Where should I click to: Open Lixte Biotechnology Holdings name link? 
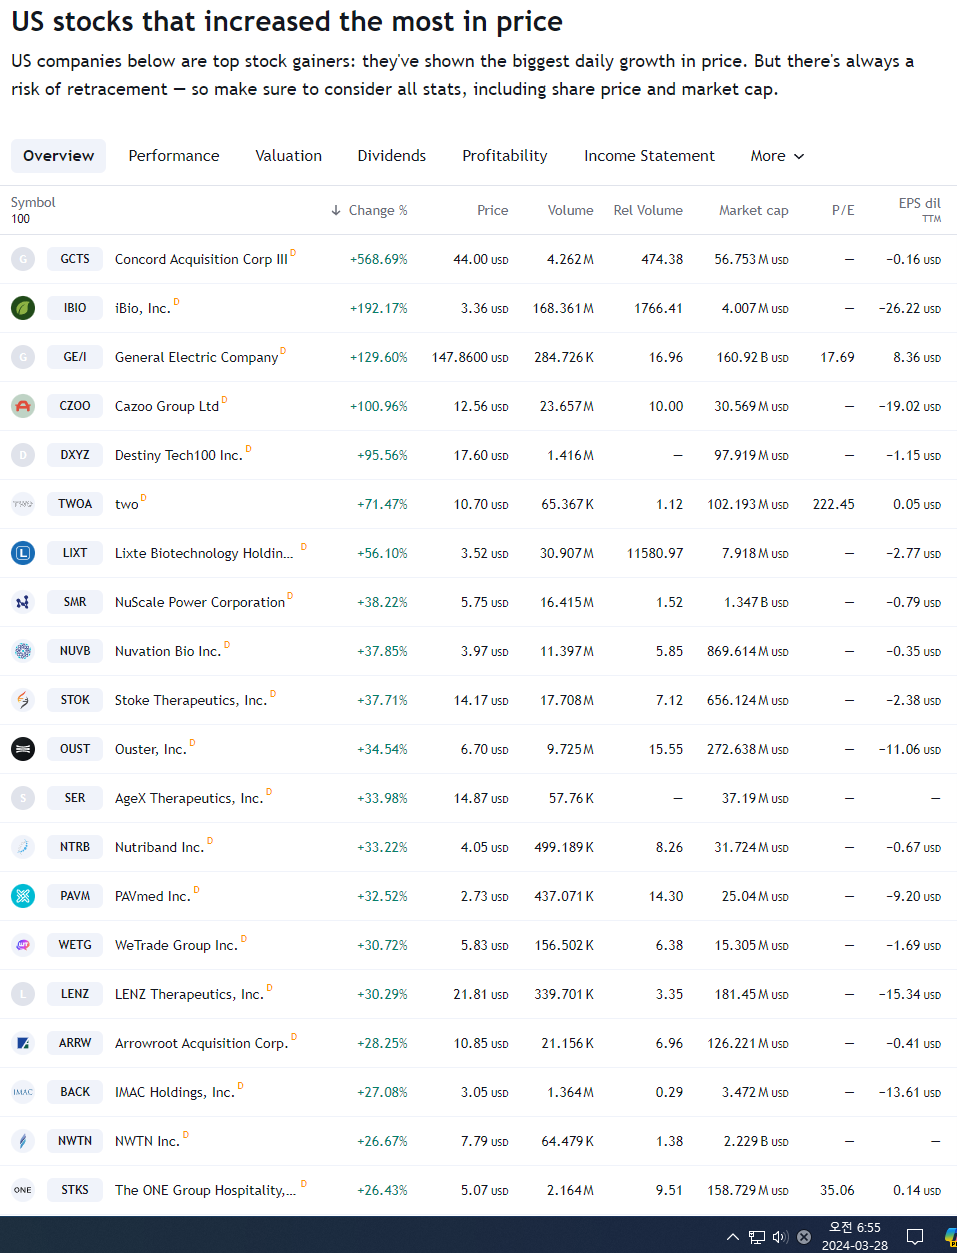point(204,553)
